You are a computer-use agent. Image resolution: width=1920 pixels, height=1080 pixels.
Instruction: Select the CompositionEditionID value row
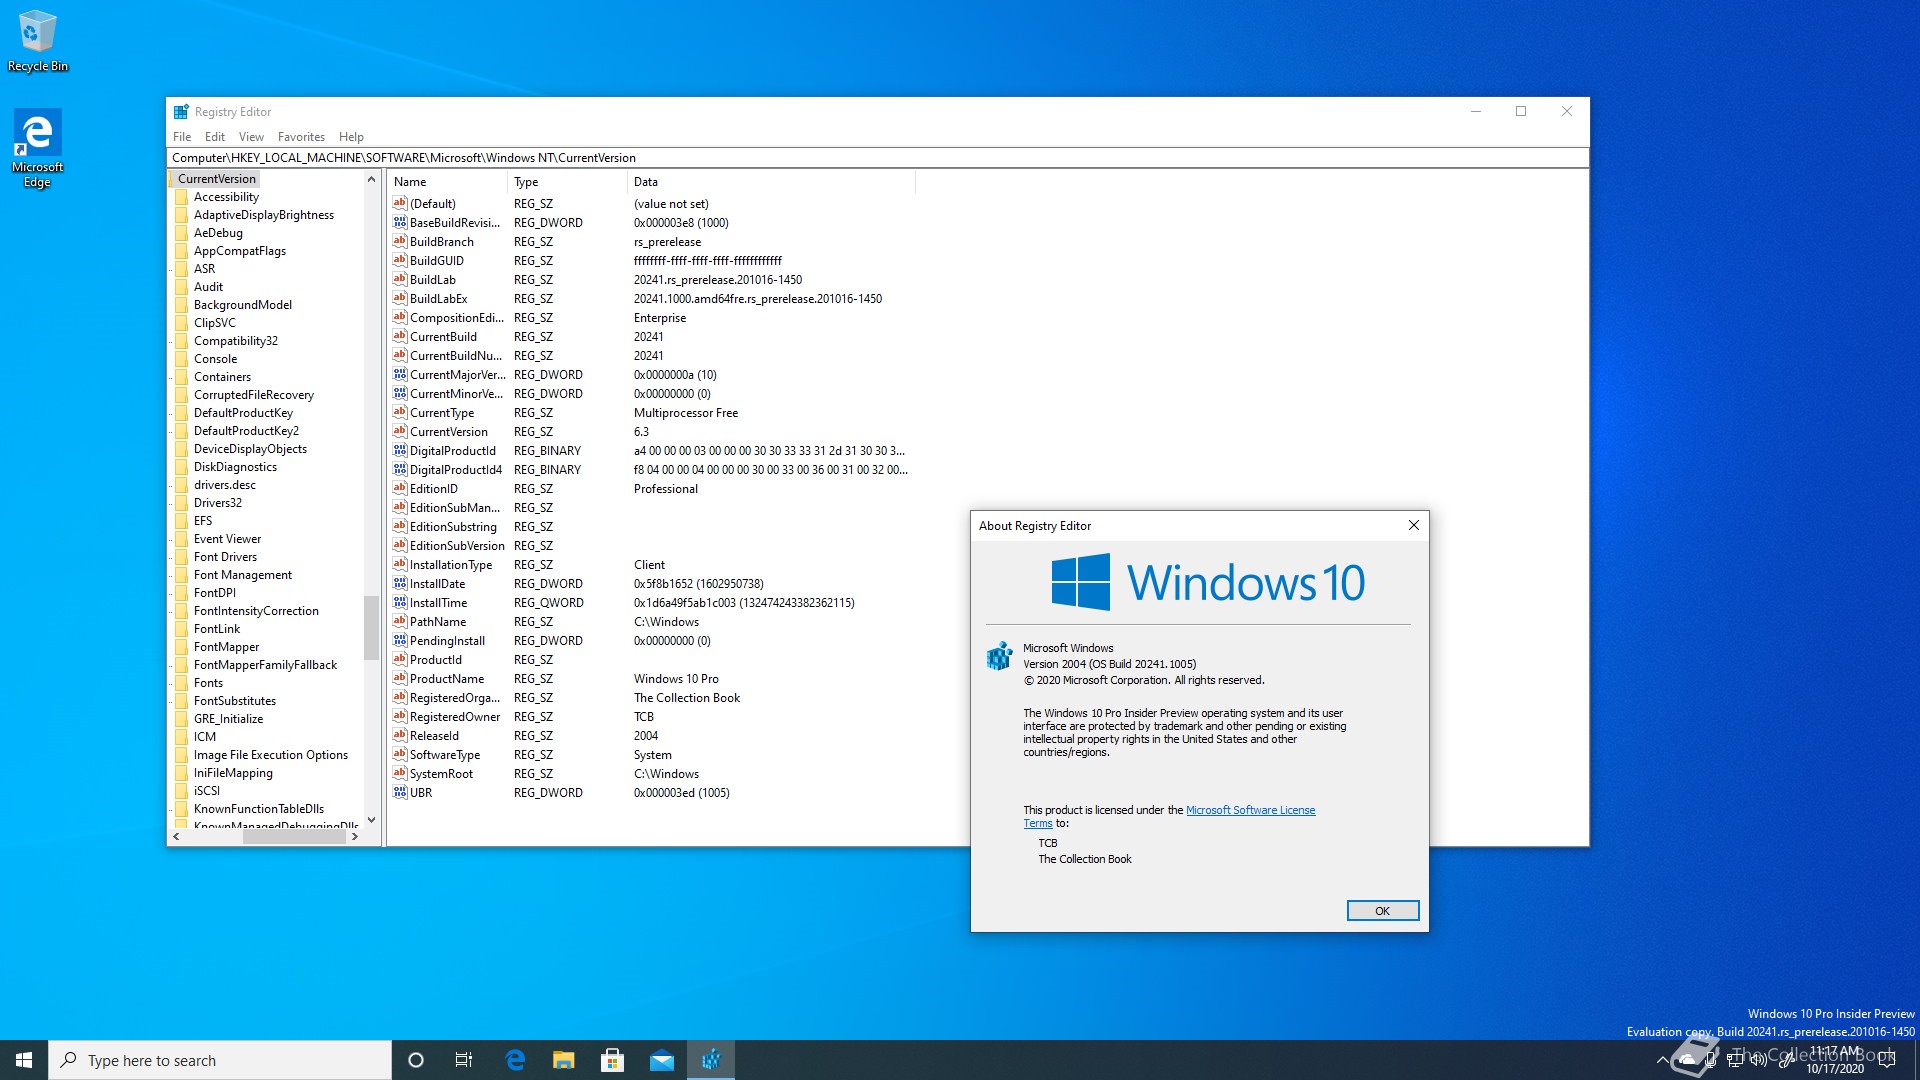[650, 317]
